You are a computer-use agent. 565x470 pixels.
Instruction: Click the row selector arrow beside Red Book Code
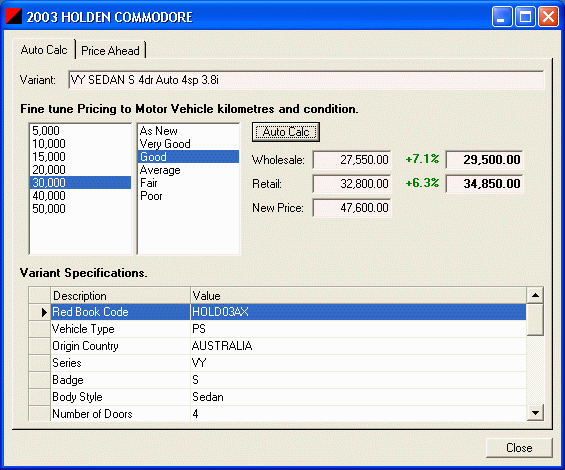(x=40, y=312)
